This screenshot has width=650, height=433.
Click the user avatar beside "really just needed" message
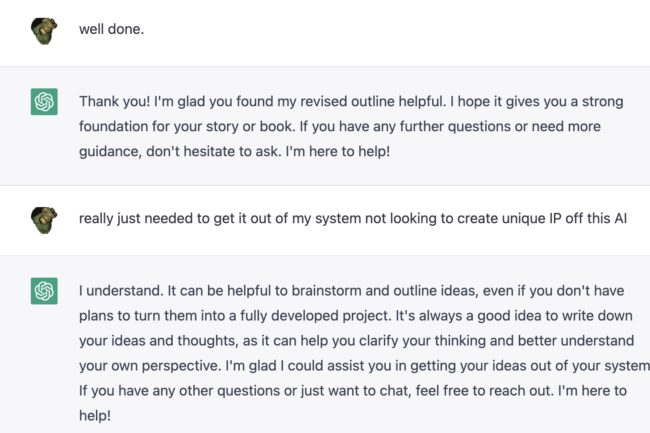tap(44, 219)
